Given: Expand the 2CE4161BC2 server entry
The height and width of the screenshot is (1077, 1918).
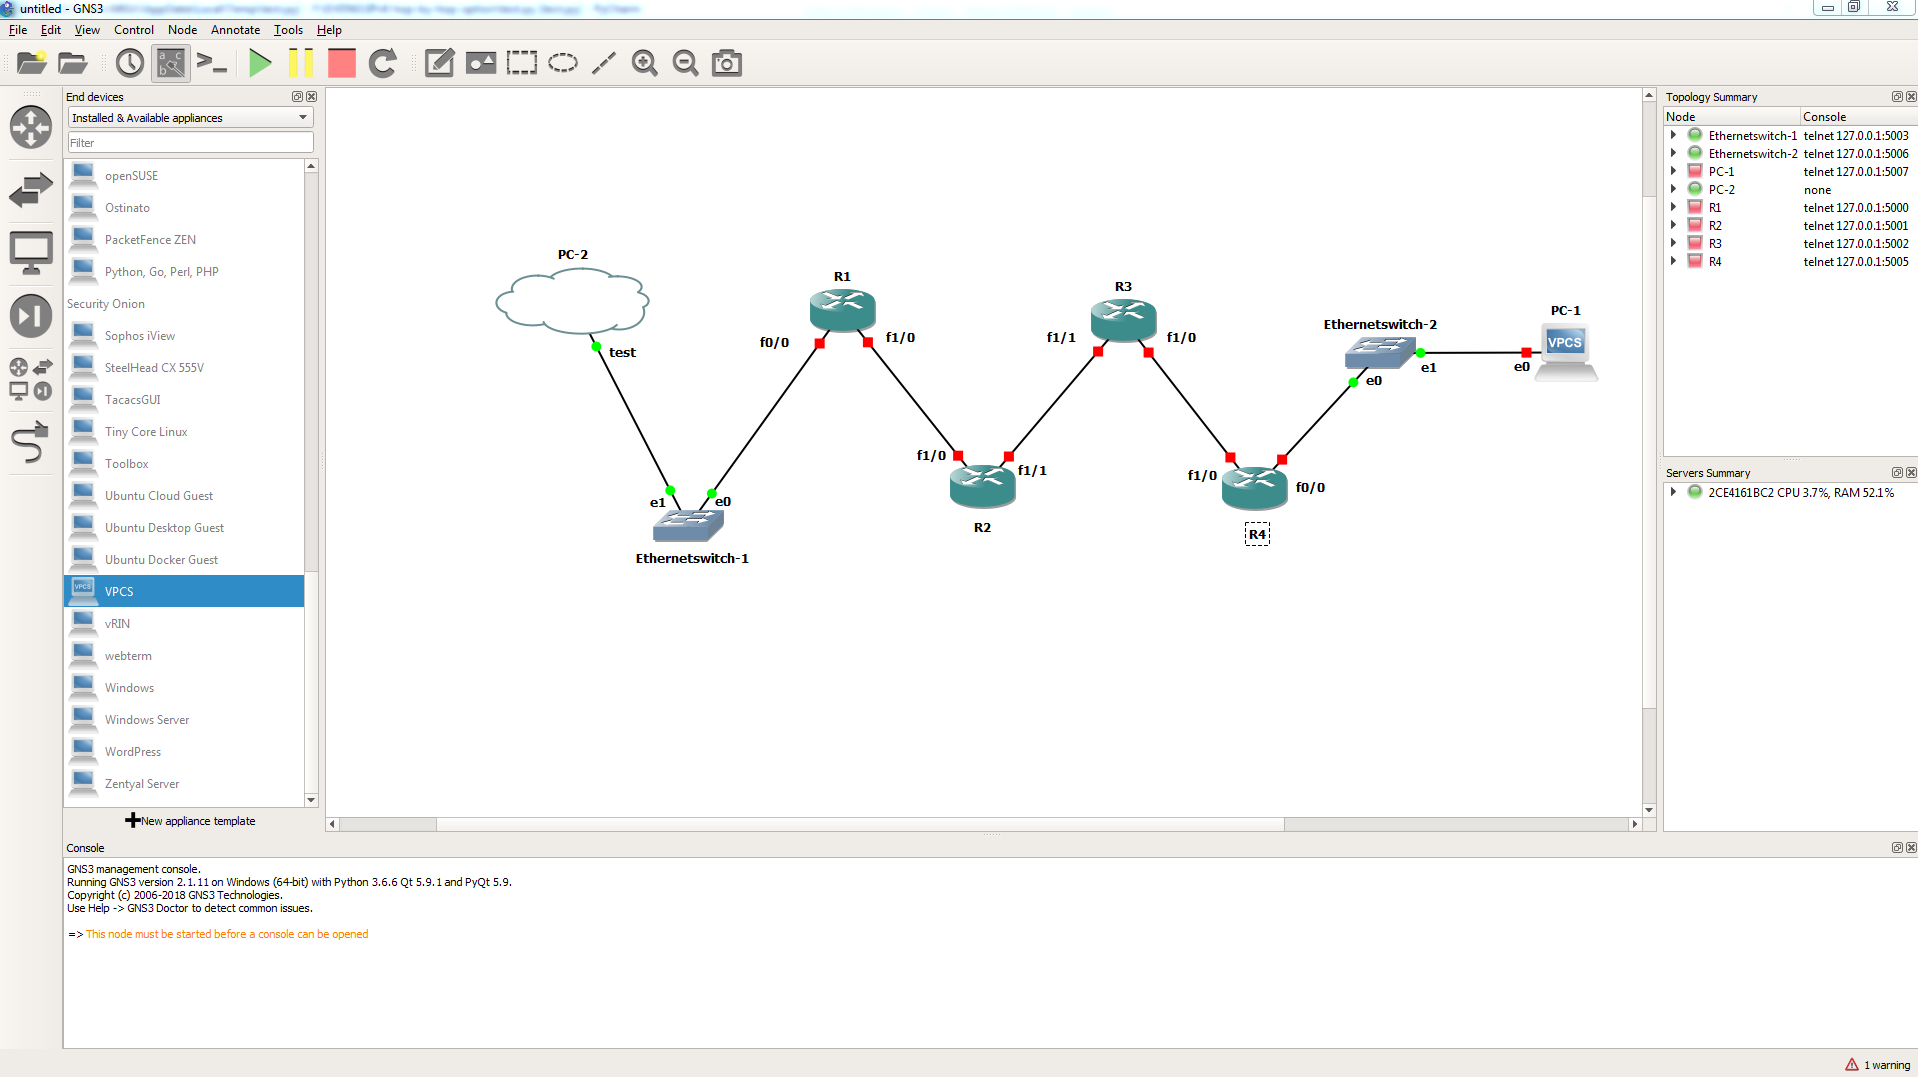Looking at the screenshot, I should point(1673,492).
